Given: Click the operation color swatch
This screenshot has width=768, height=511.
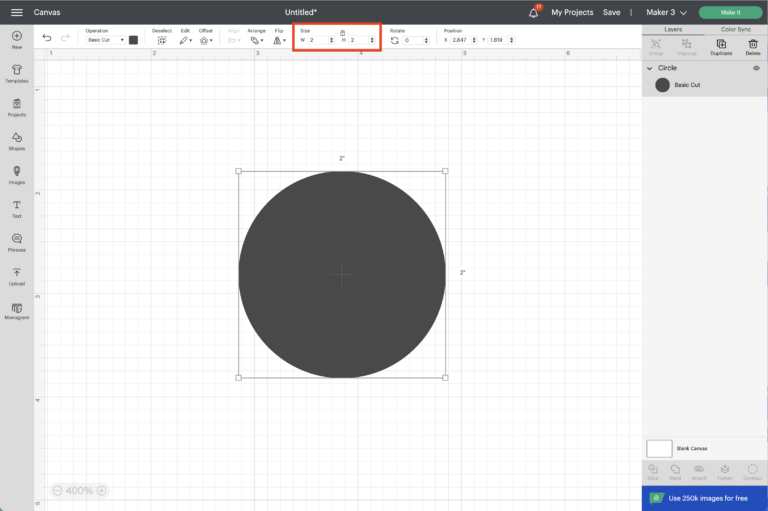Looking at the screenshot, I should (133, 40).
